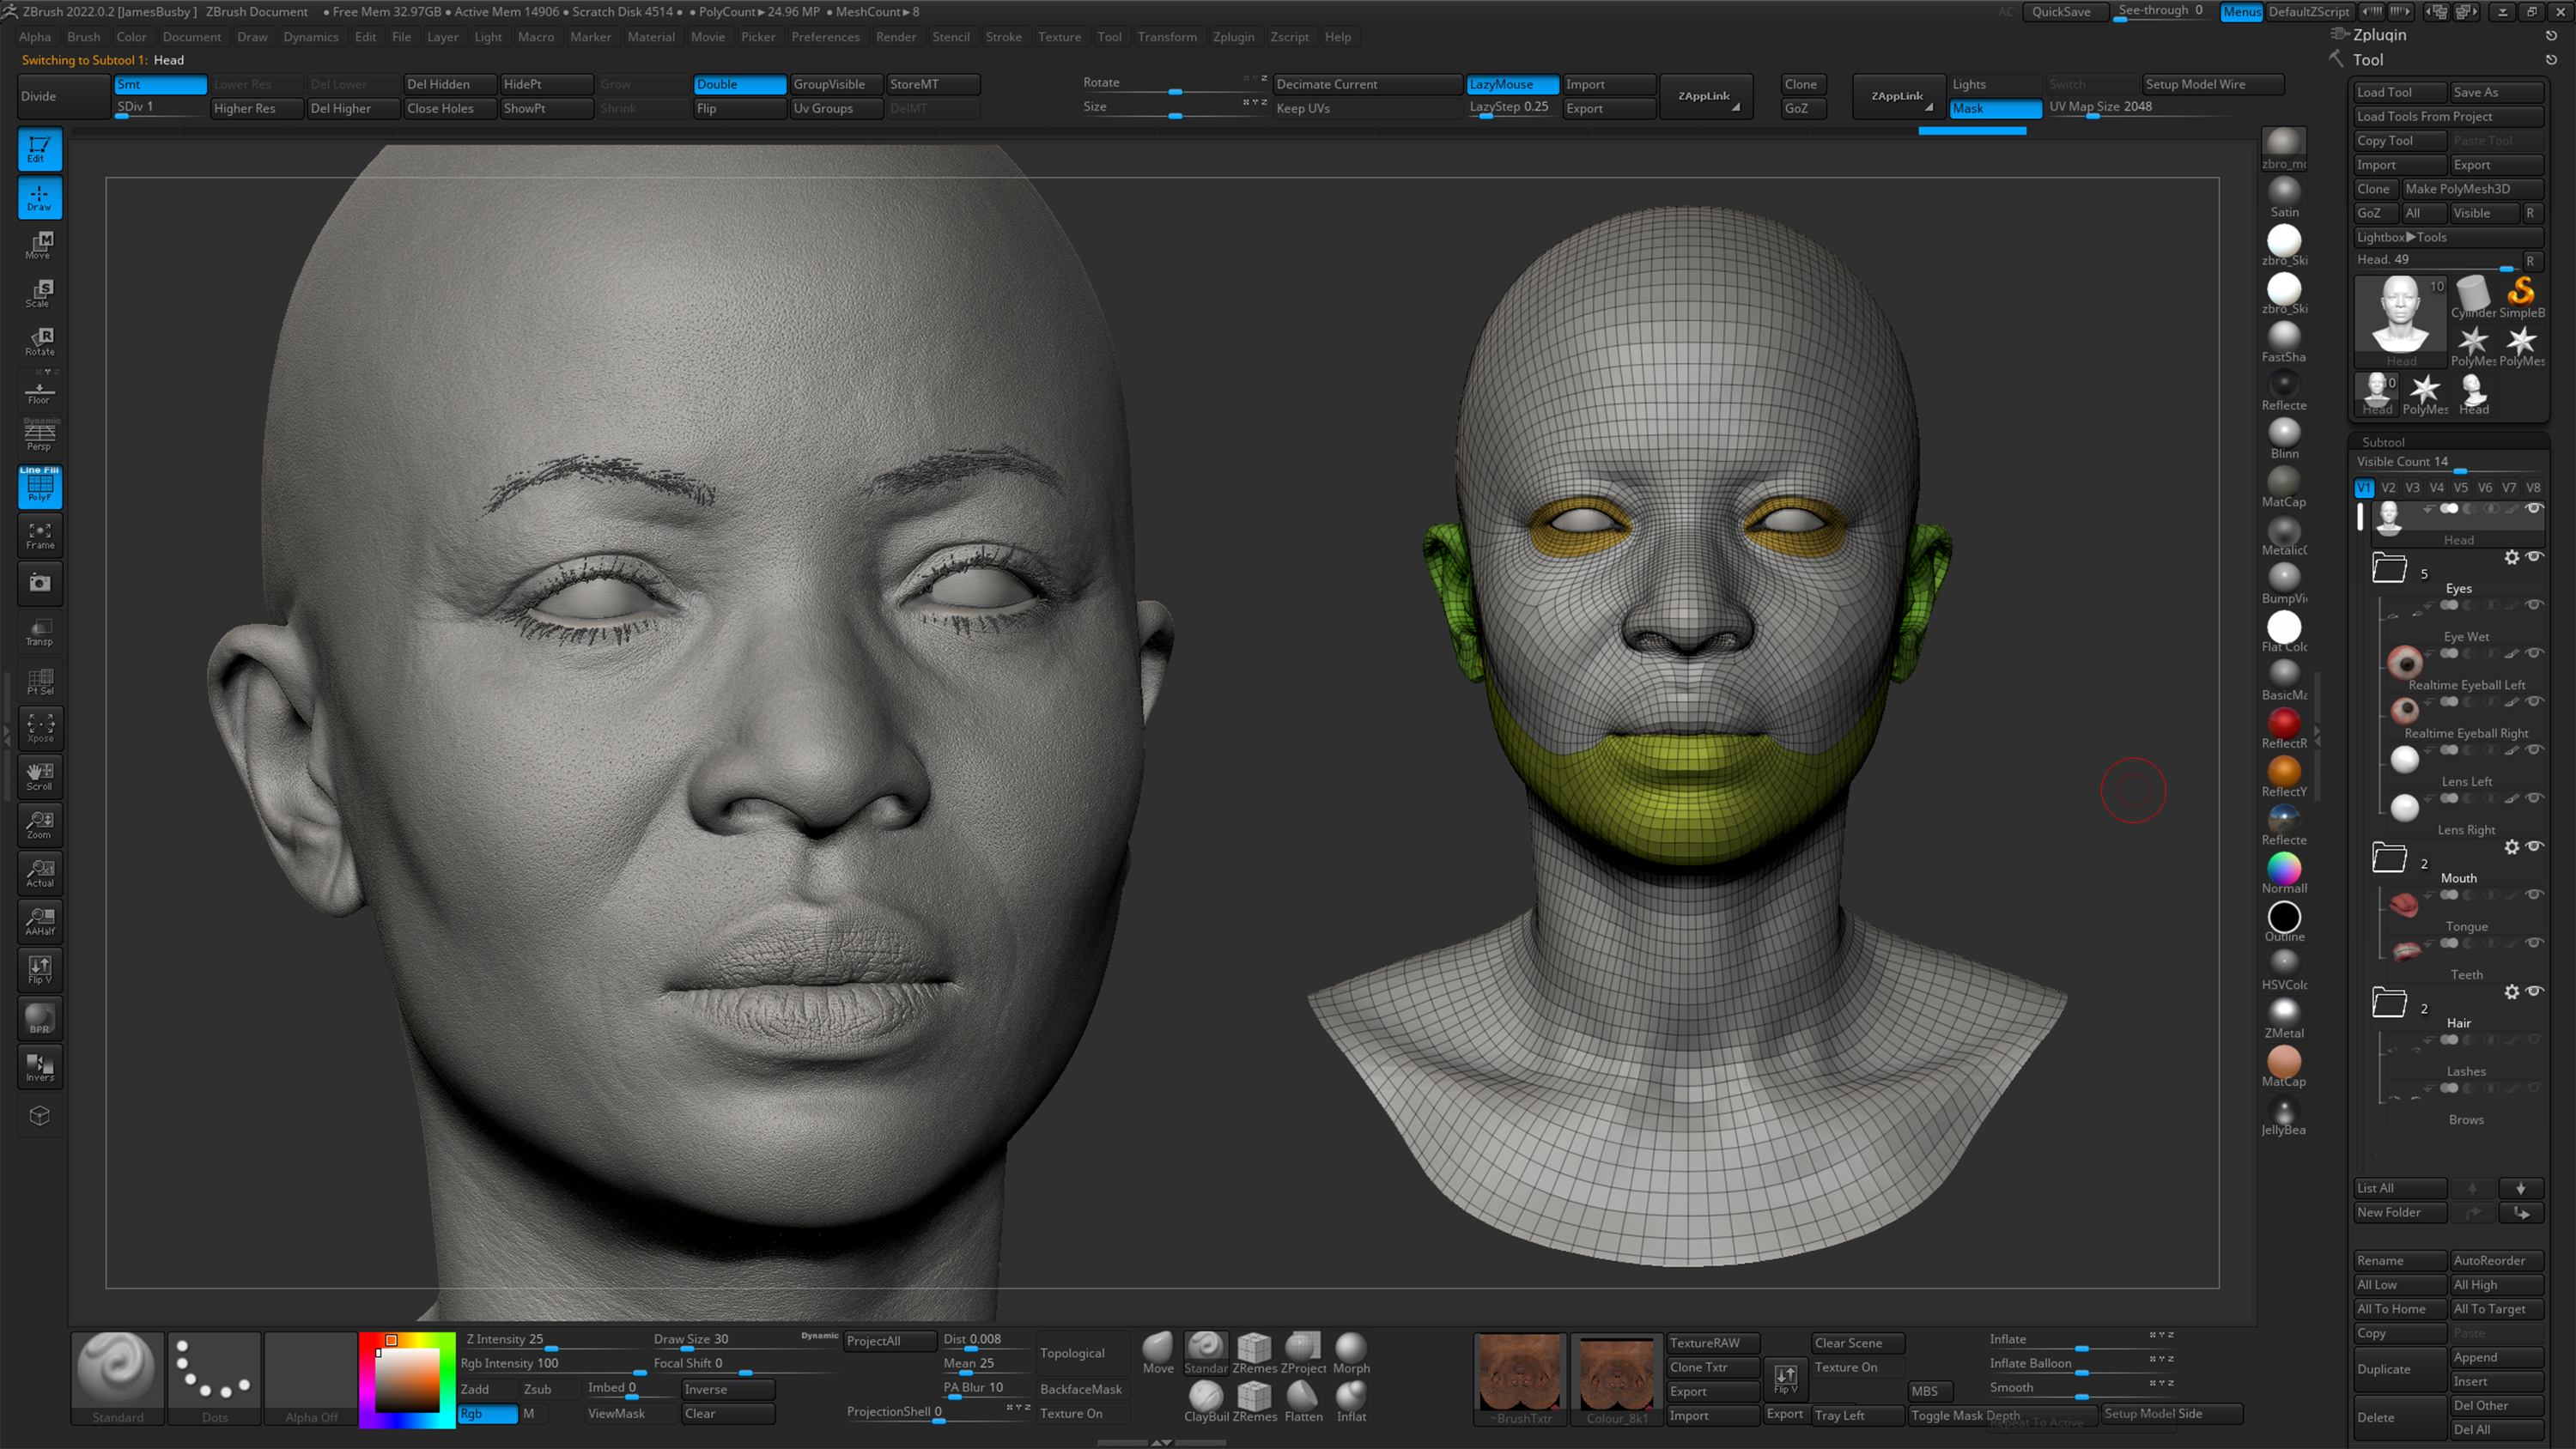Open the Render menu
The height and width of the screenshot is (1449, 2576).
point(895,37)
